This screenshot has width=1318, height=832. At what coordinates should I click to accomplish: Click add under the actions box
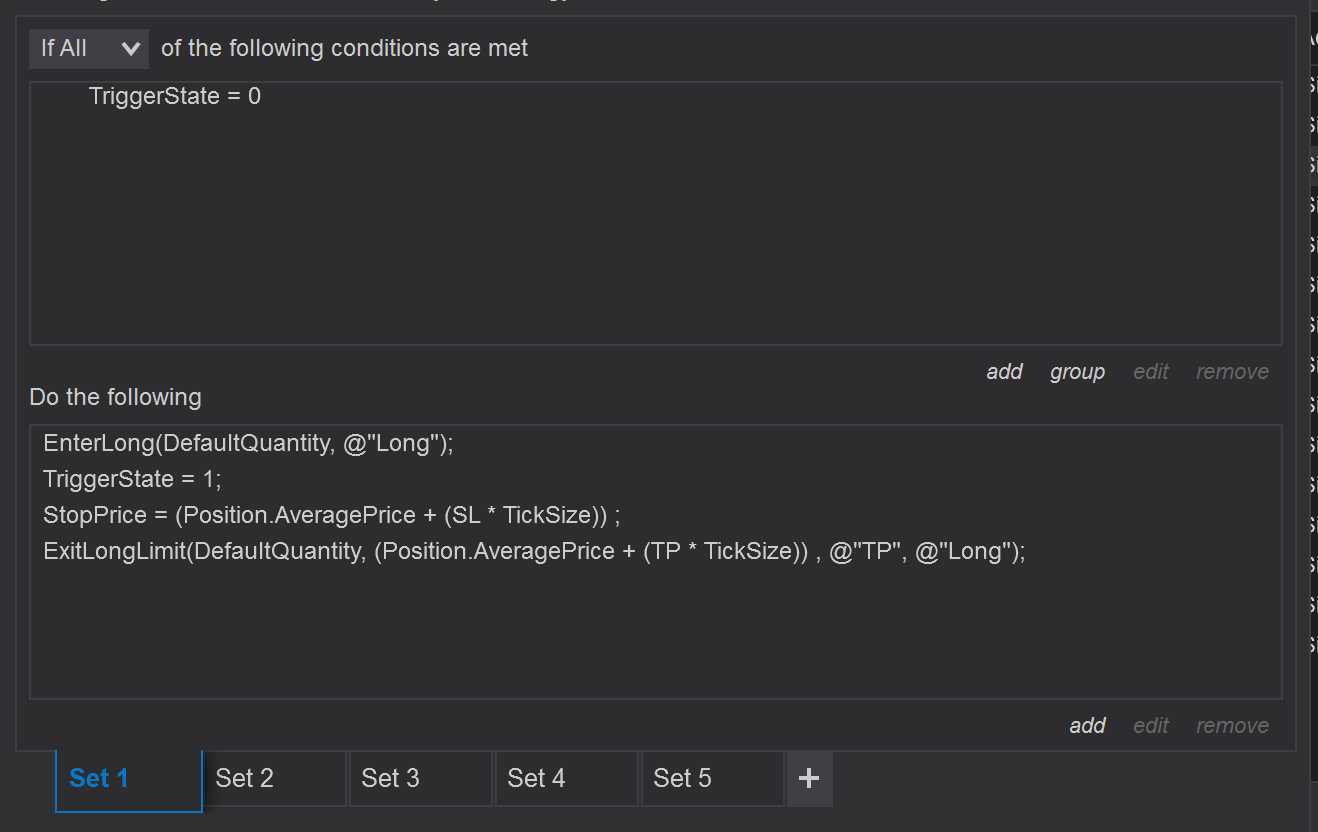click(x=1087, y=726)
